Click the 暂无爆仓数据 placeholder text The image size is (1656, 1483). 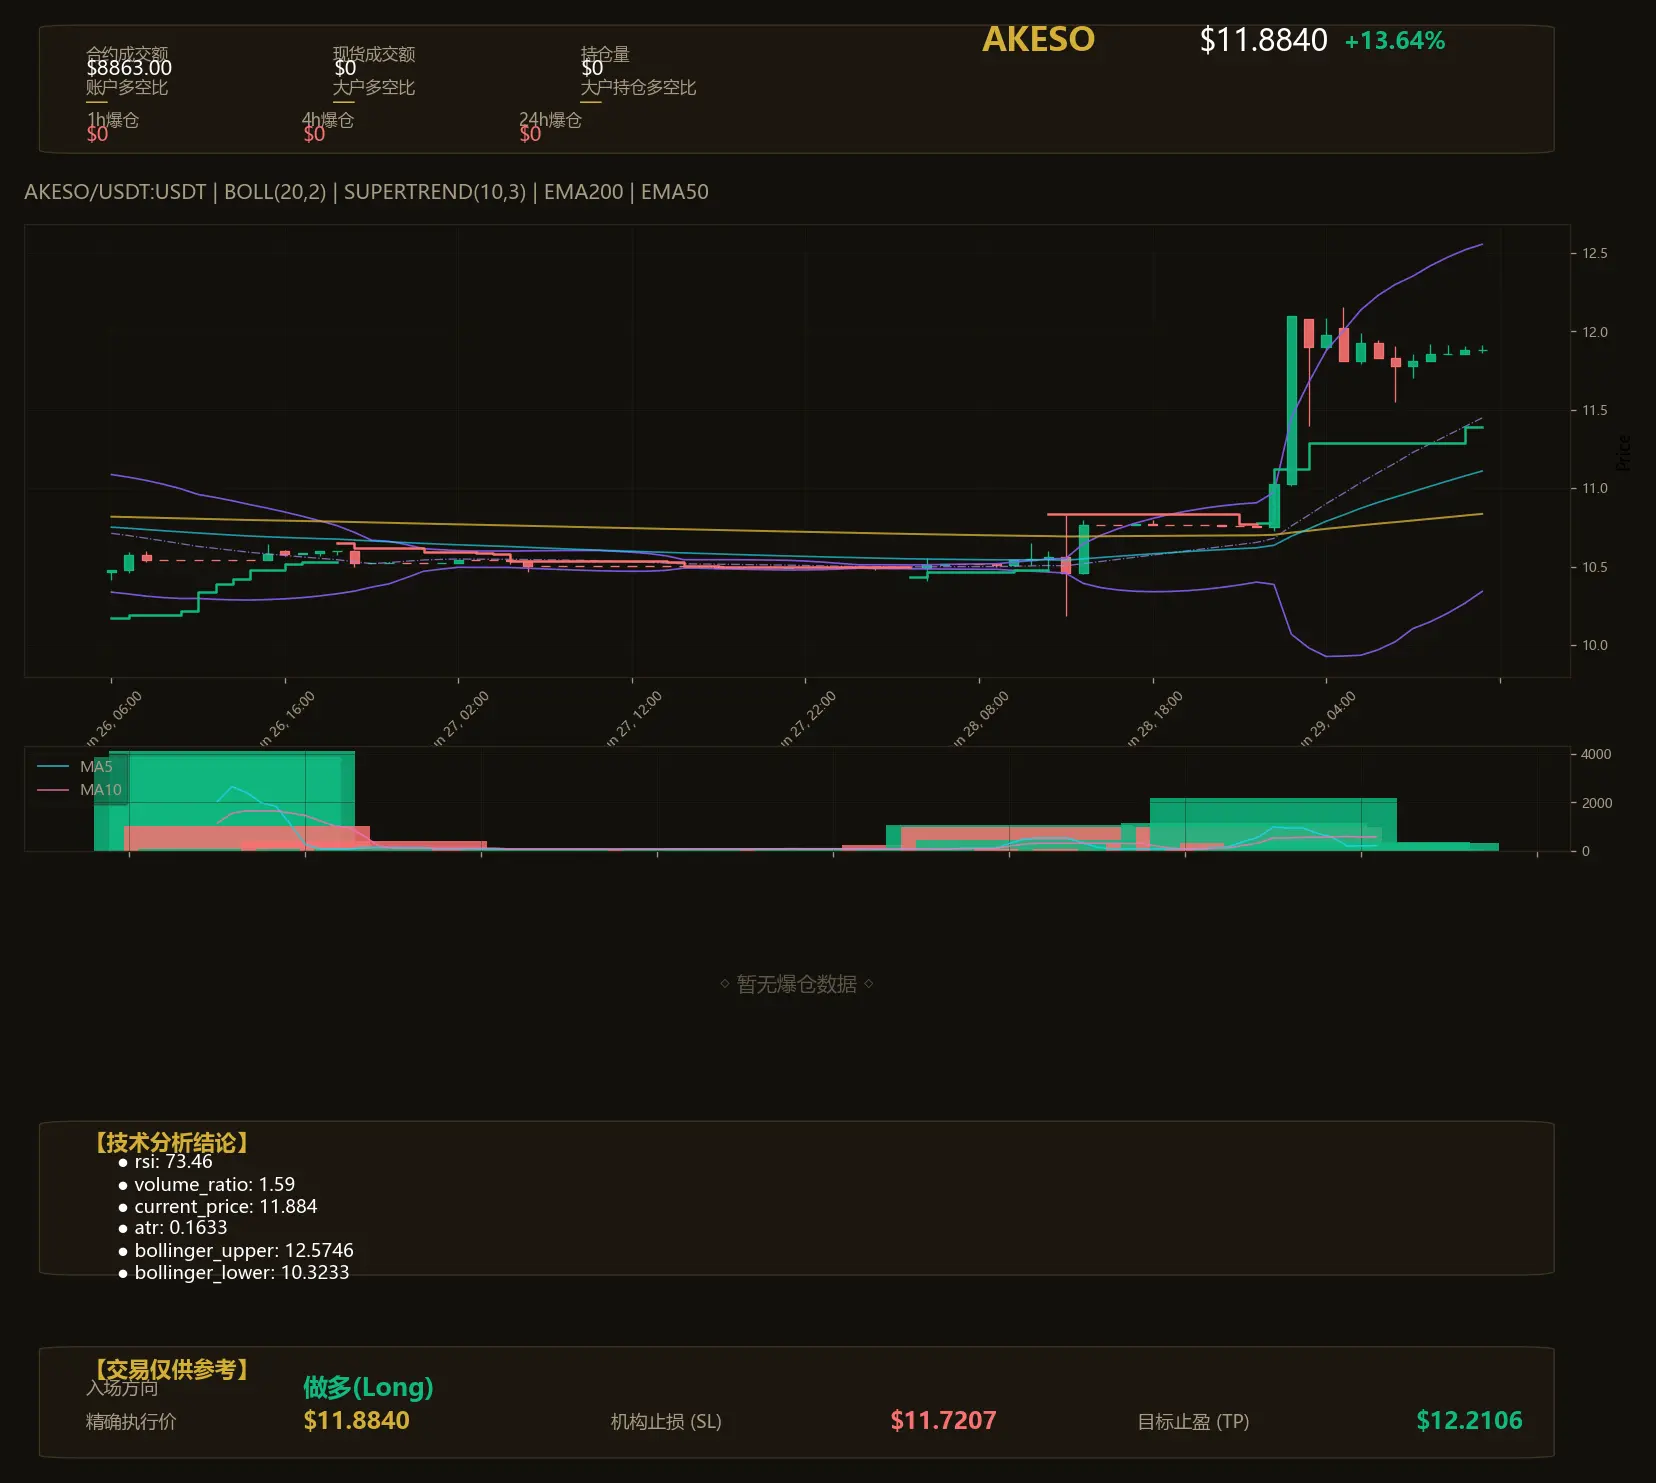point(797,985)
